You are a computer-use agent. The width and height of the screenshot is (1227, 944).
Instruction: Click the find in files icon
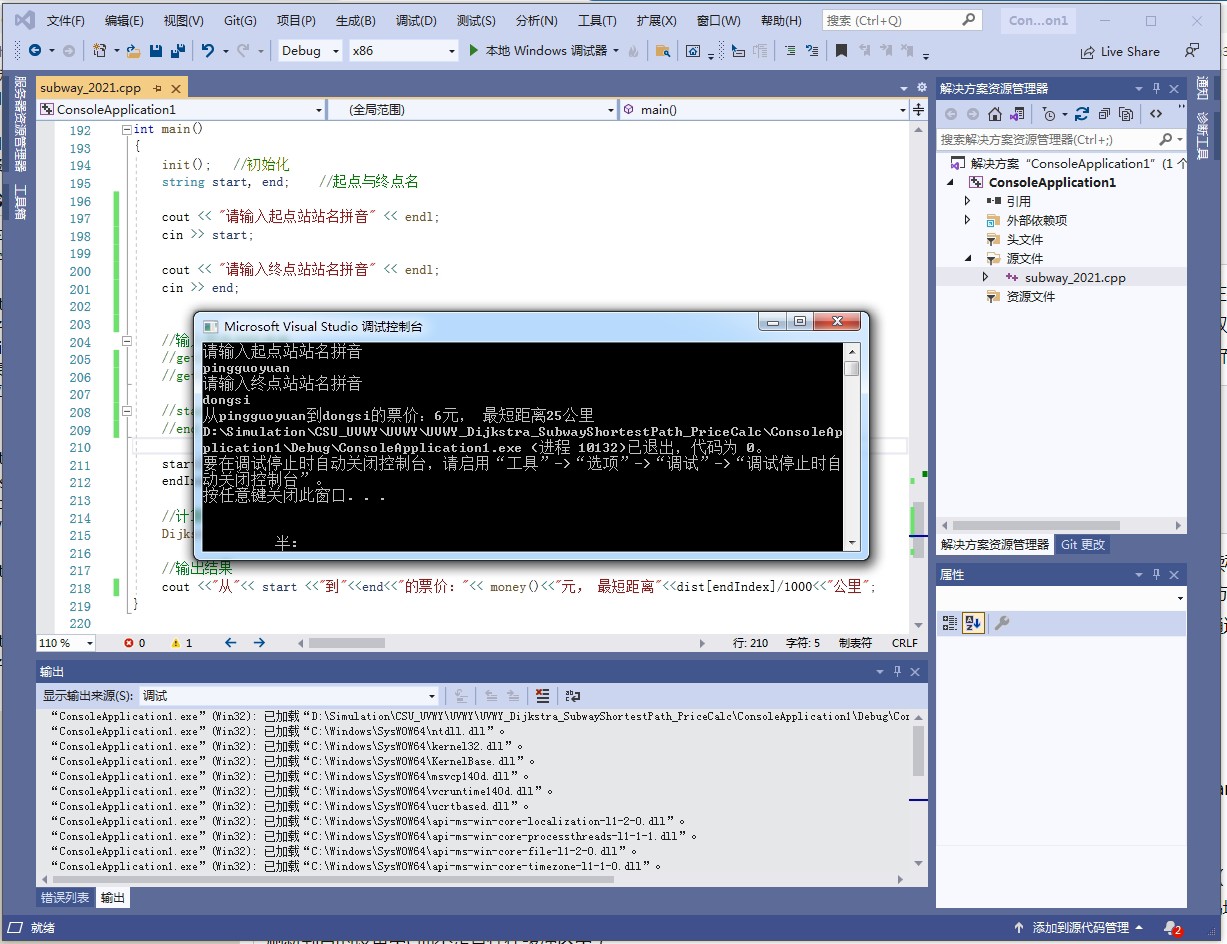[x=662, y=51]
